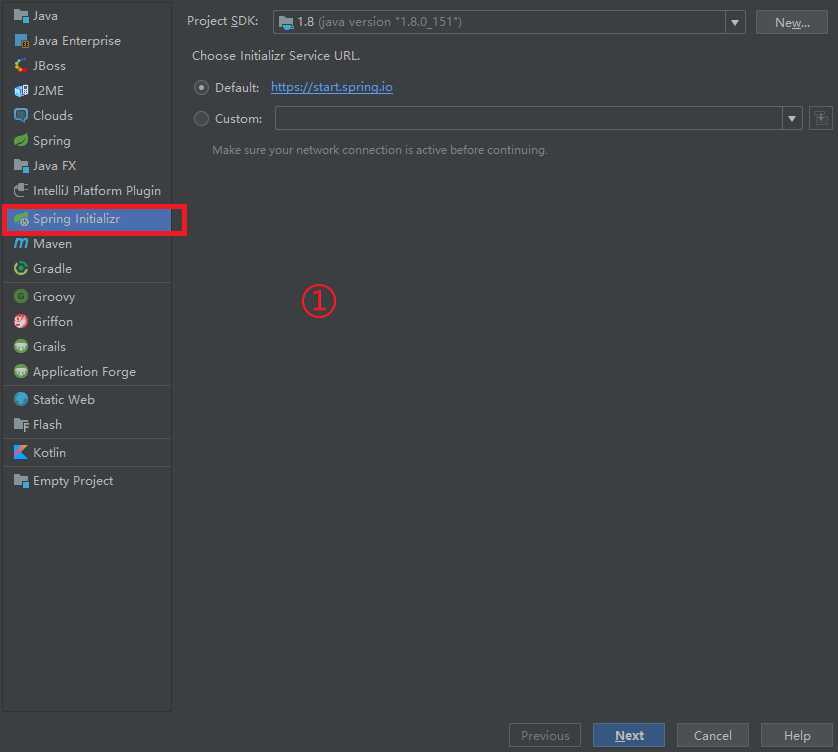Viewport: 838px width, 752px height.
Task: Select the Java FX folder icon
Action: [x=21, y=166]
